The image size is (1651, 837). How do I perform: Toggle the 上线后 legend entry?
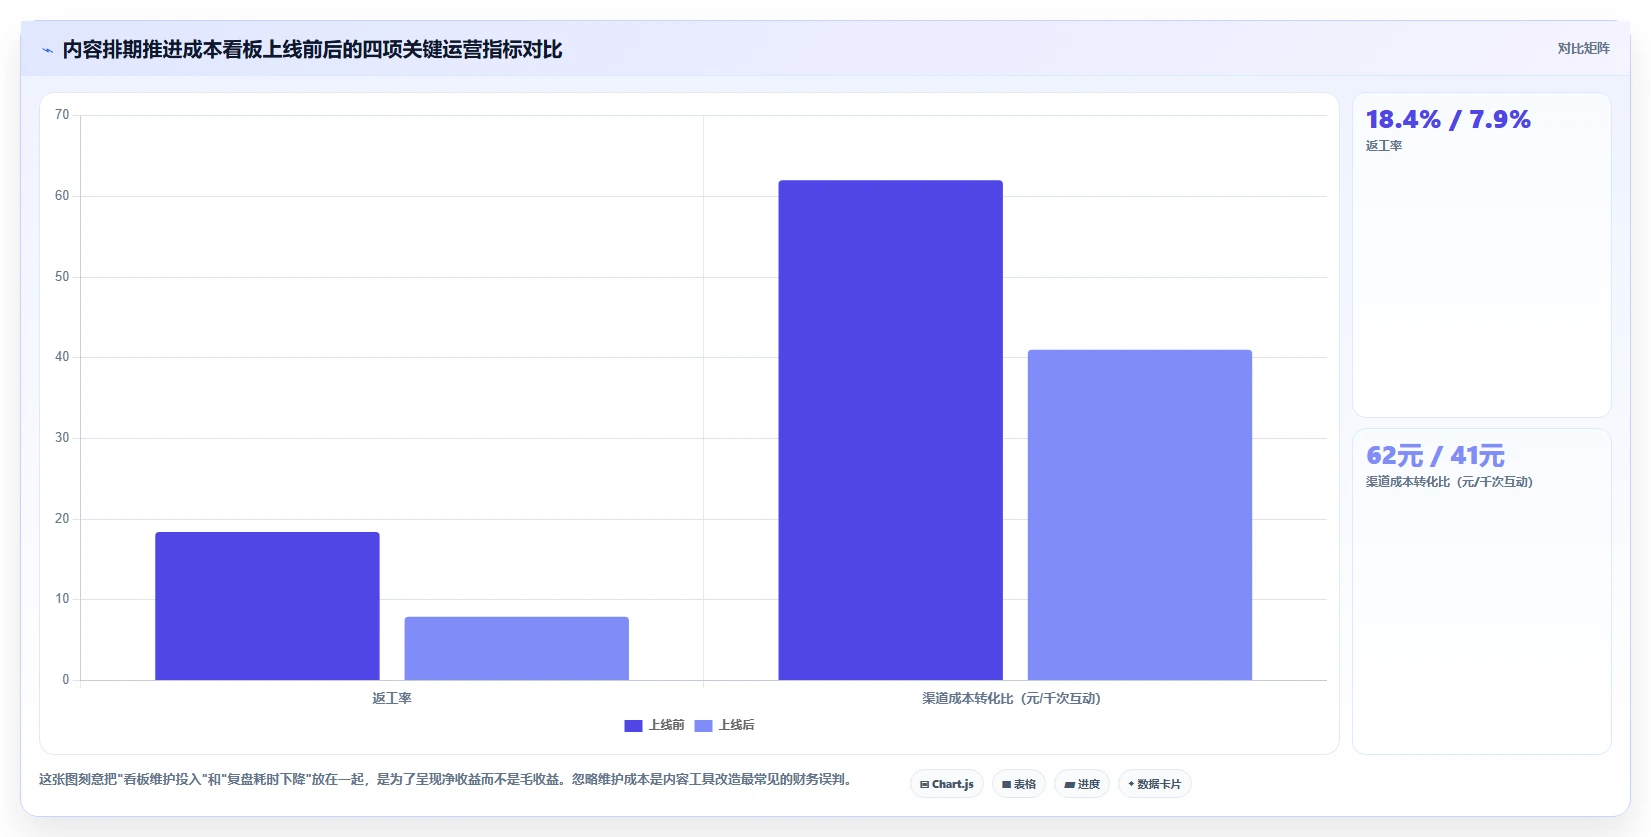click(x=724, y=725)
